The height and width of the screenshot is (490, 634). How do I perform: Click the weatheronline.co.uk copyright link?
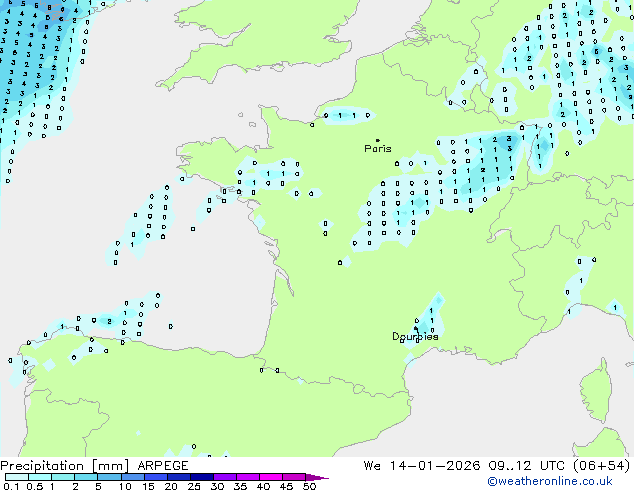click(x=550, y=481)
